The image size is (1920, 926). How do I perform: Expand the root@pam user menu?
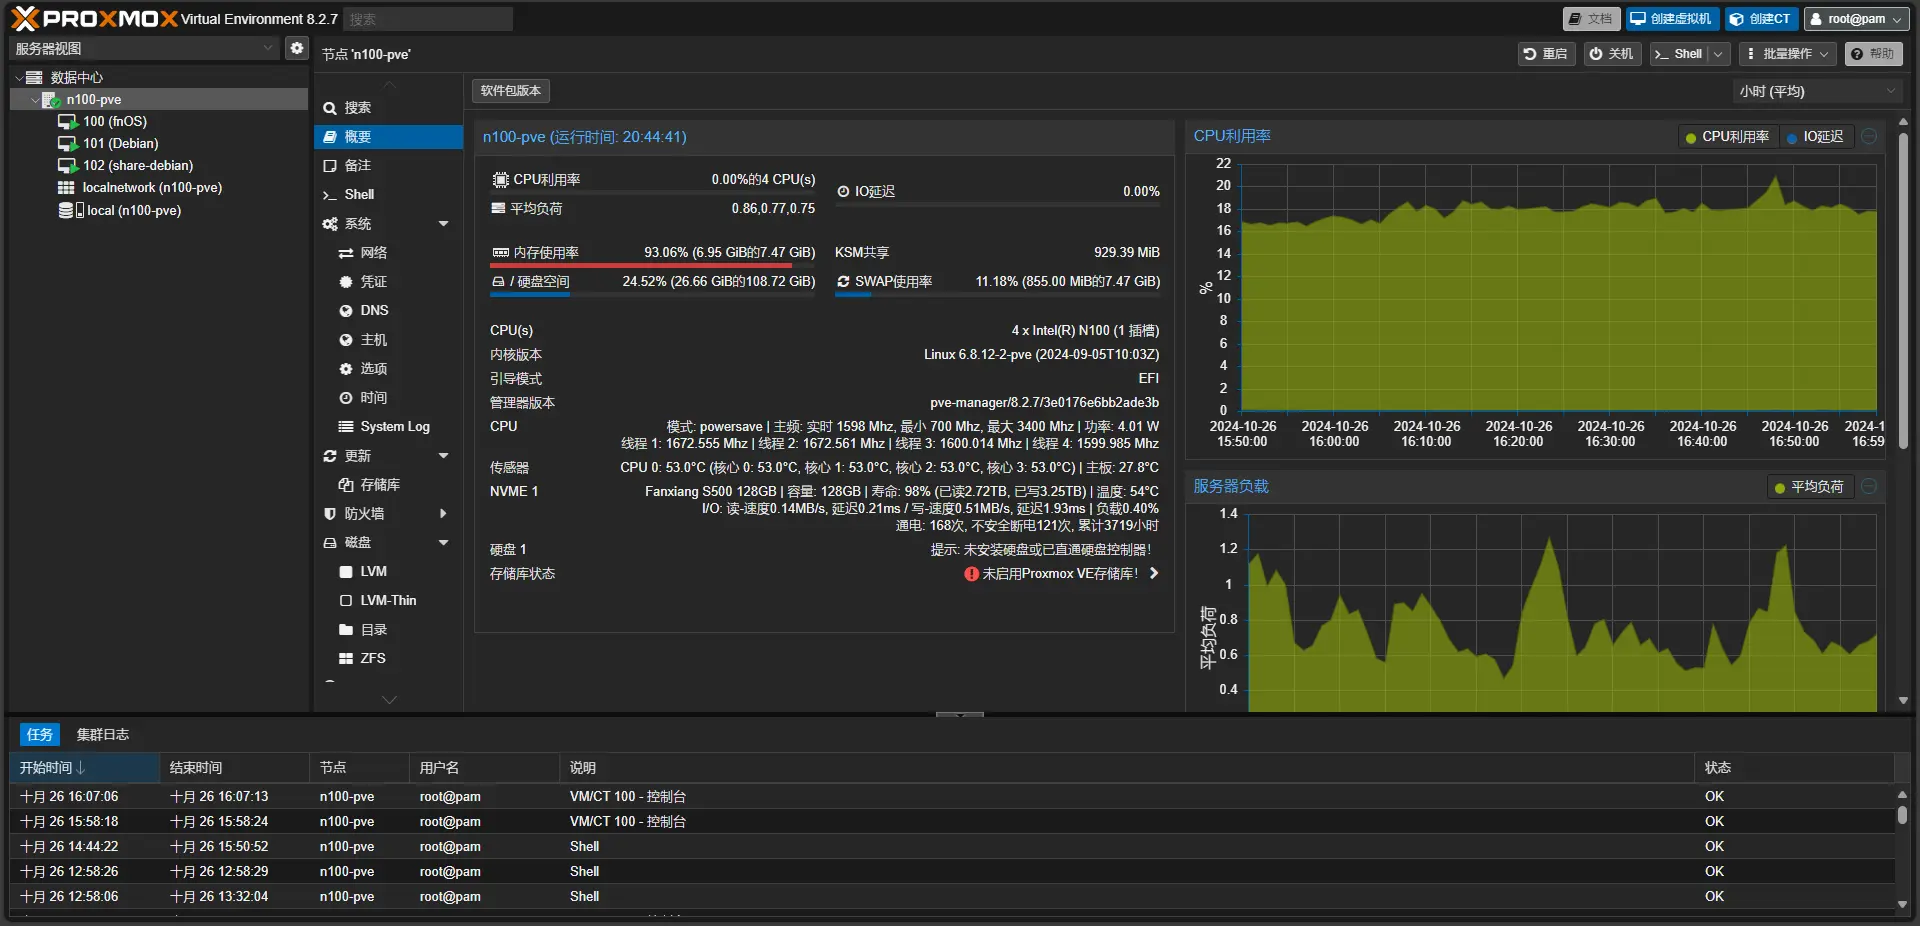pos(1856,19)
